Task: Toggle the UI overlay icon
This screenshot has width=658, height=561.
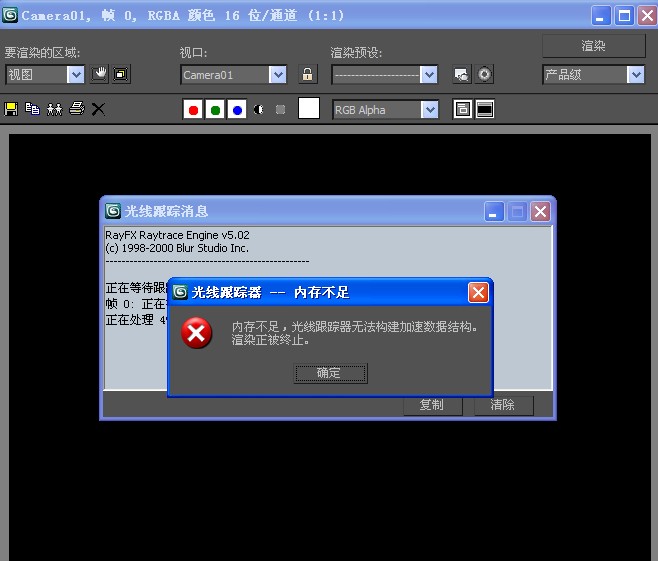Action: [x=462, y=109]
